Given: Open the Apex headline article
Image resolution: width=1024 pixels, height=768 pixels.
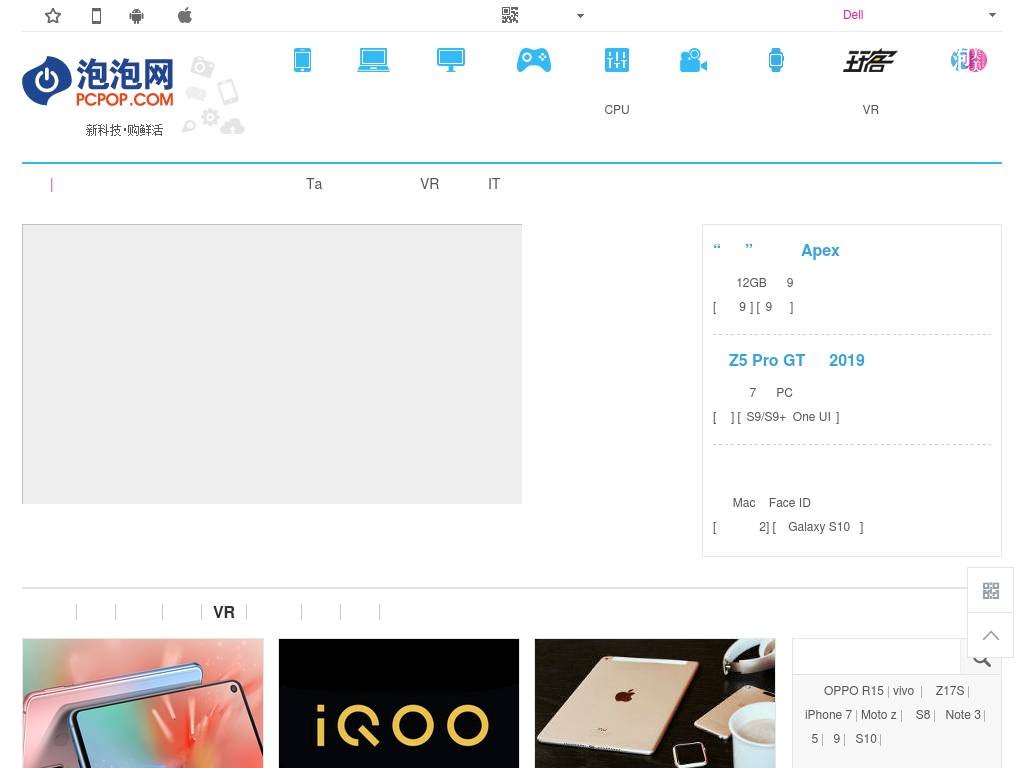Looking at the screenshot, I should click(776, 250).
